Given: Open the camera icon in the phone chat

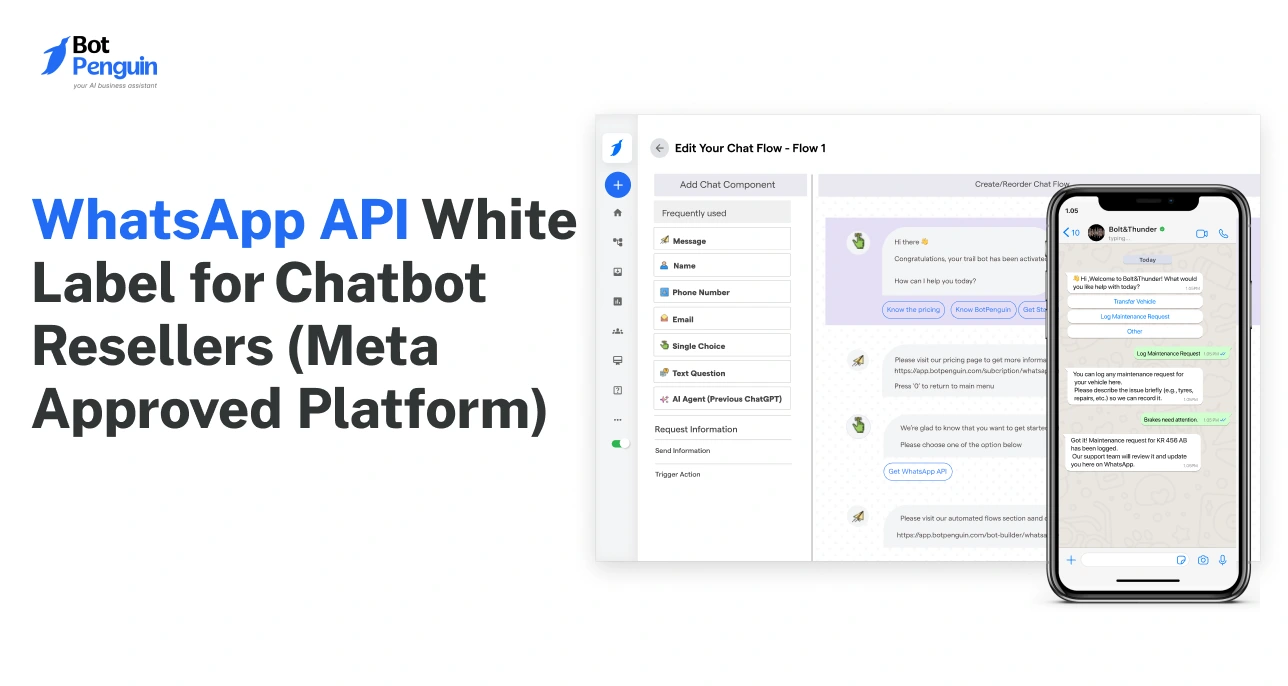Looking at the screenshot, I should coord(1203,560).
